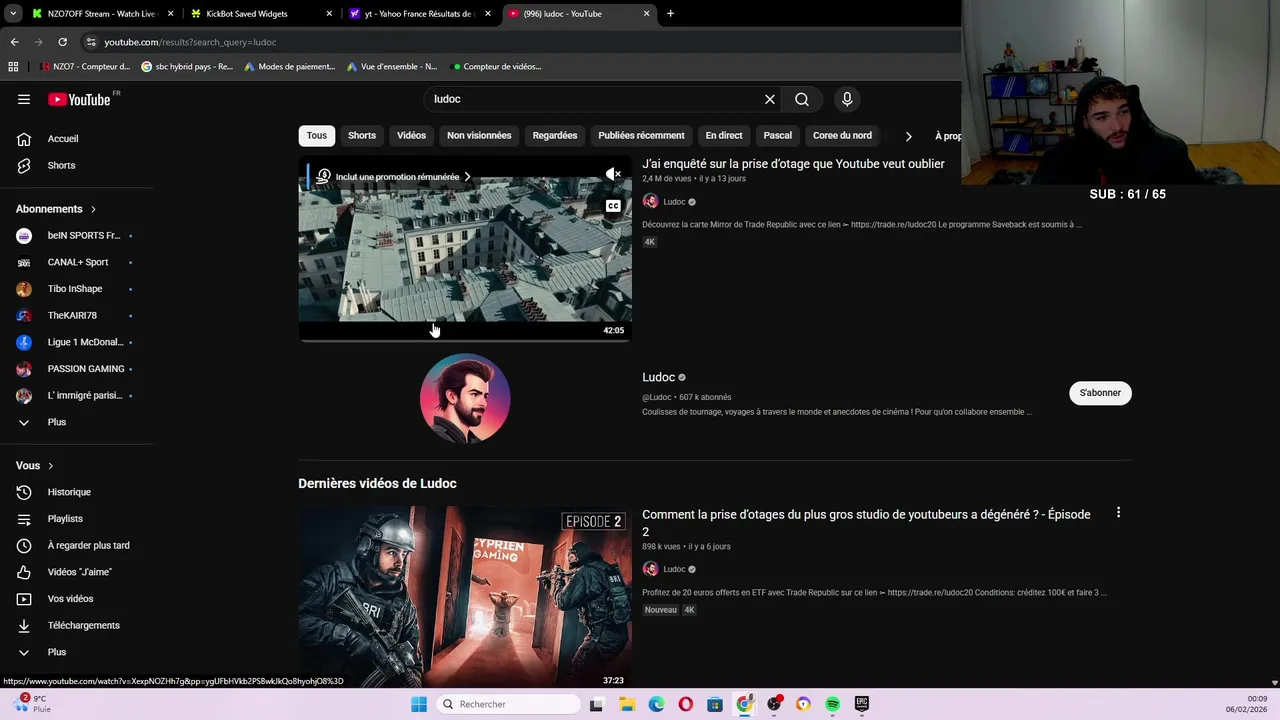Open the YouTube hamburger guide menu
The height and width of the screenshot is (720, 1280).
coord(24,99)
